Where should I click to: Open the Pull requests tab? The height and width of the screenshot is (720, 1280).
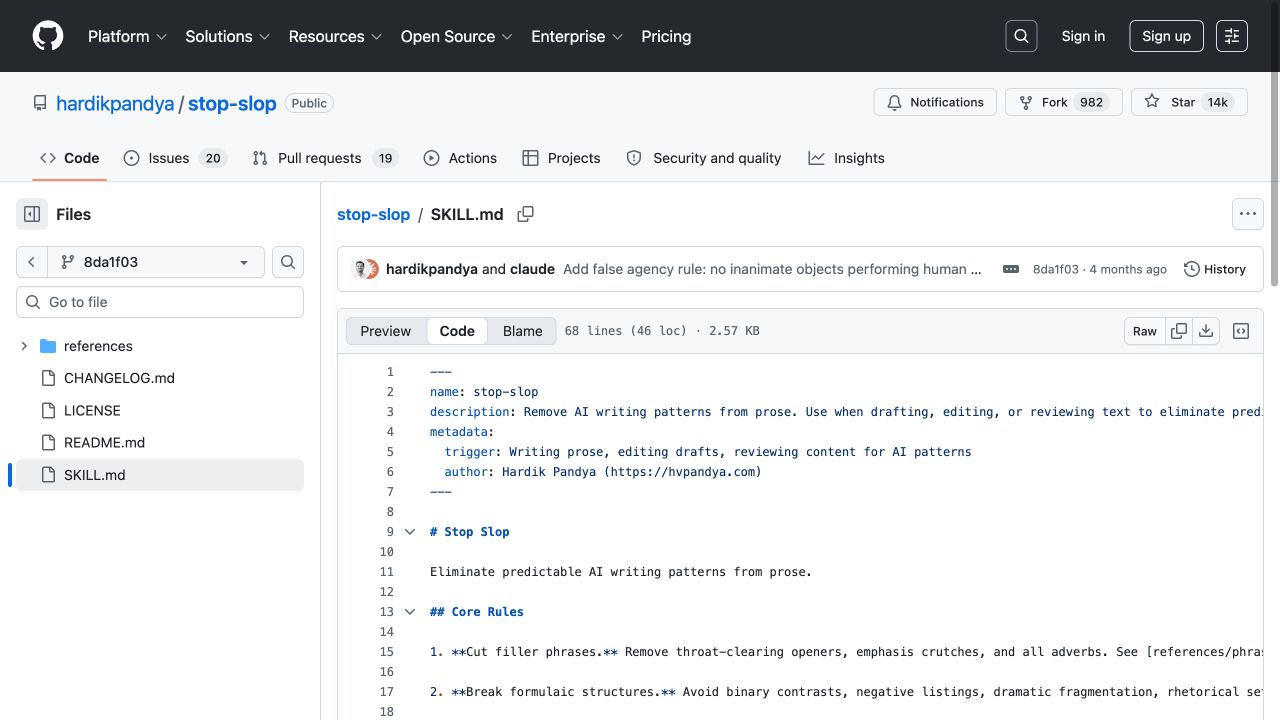pyautogui.click(x=325, y=158)
